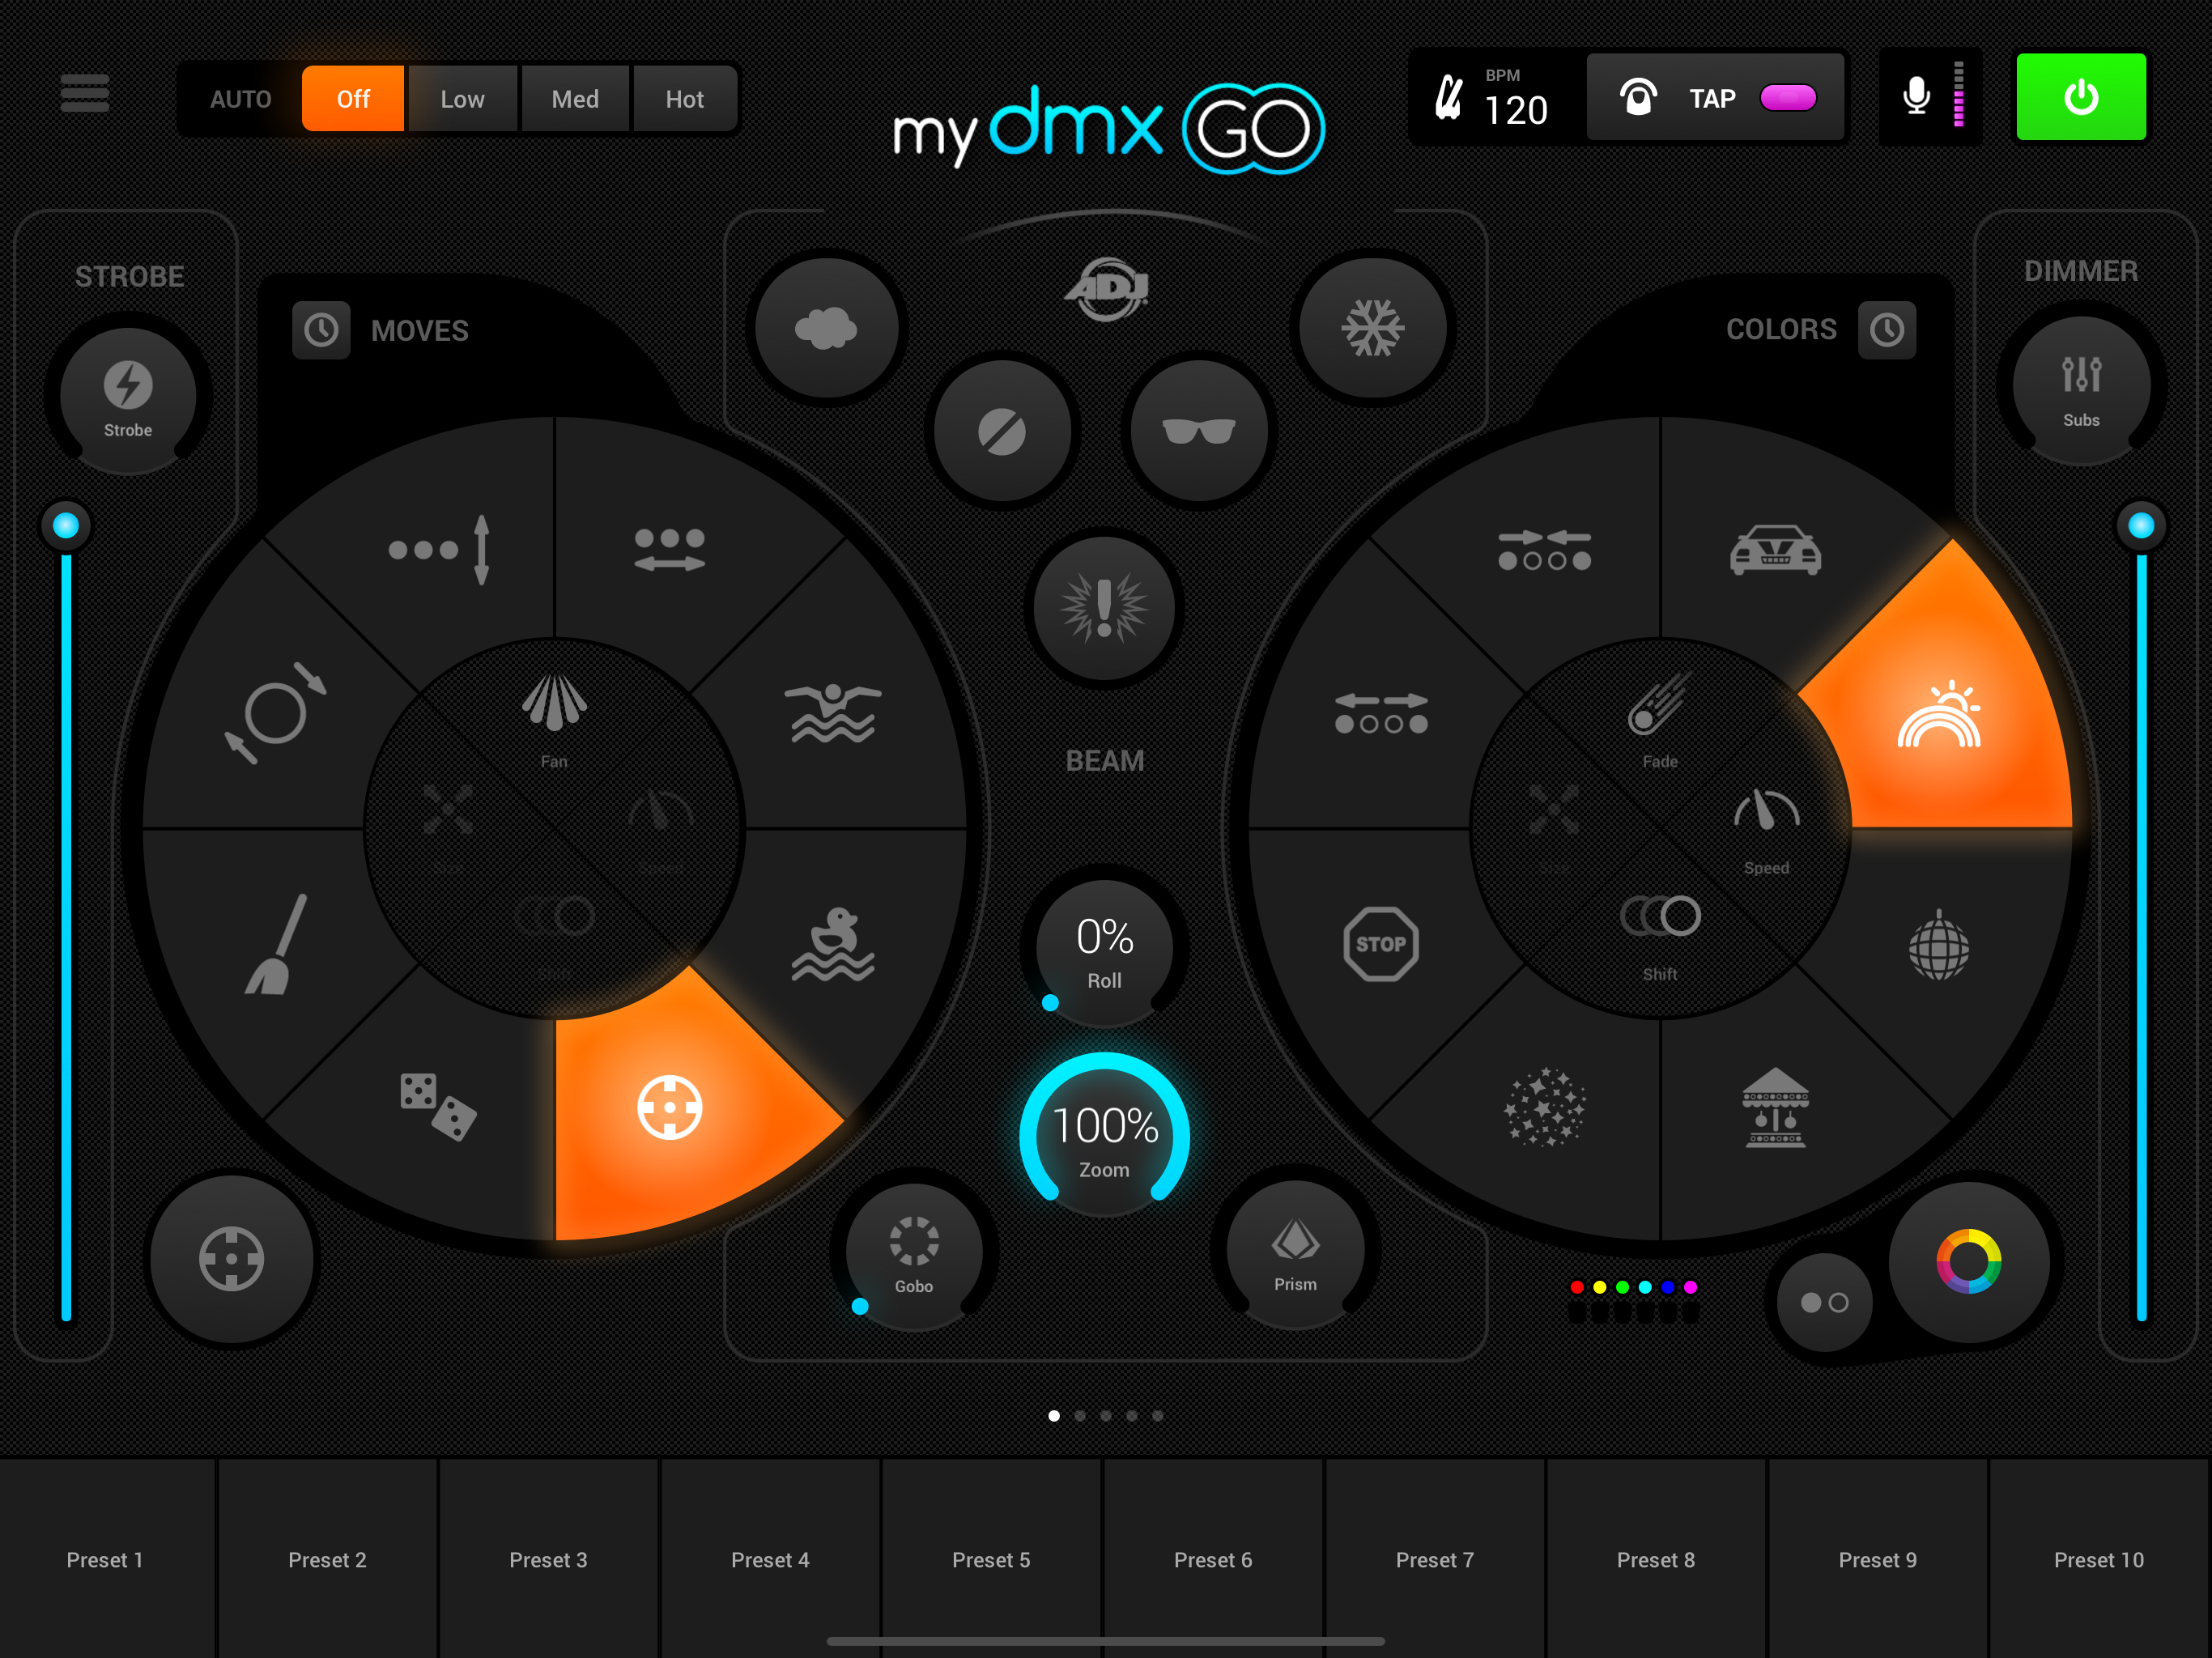Screen dimensions: 2212x1658
Task: Open the hamburger menu
Action: pyautogui.click(x=85, y=94)
